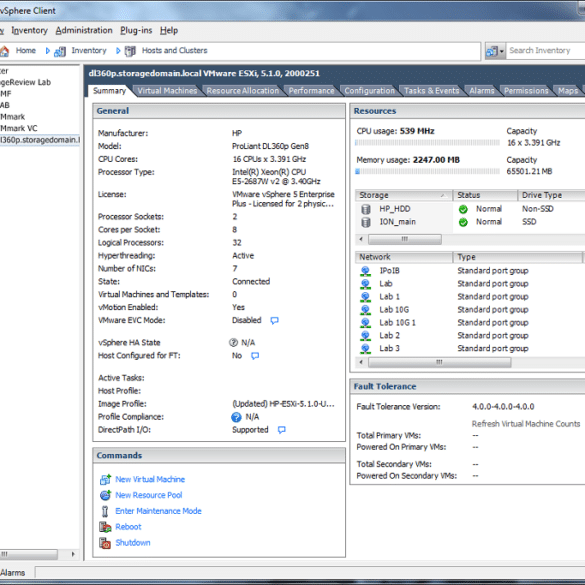Select the StorageReview Lab tree item
This screenshot has height=585, width=585.
pos(25,82)
